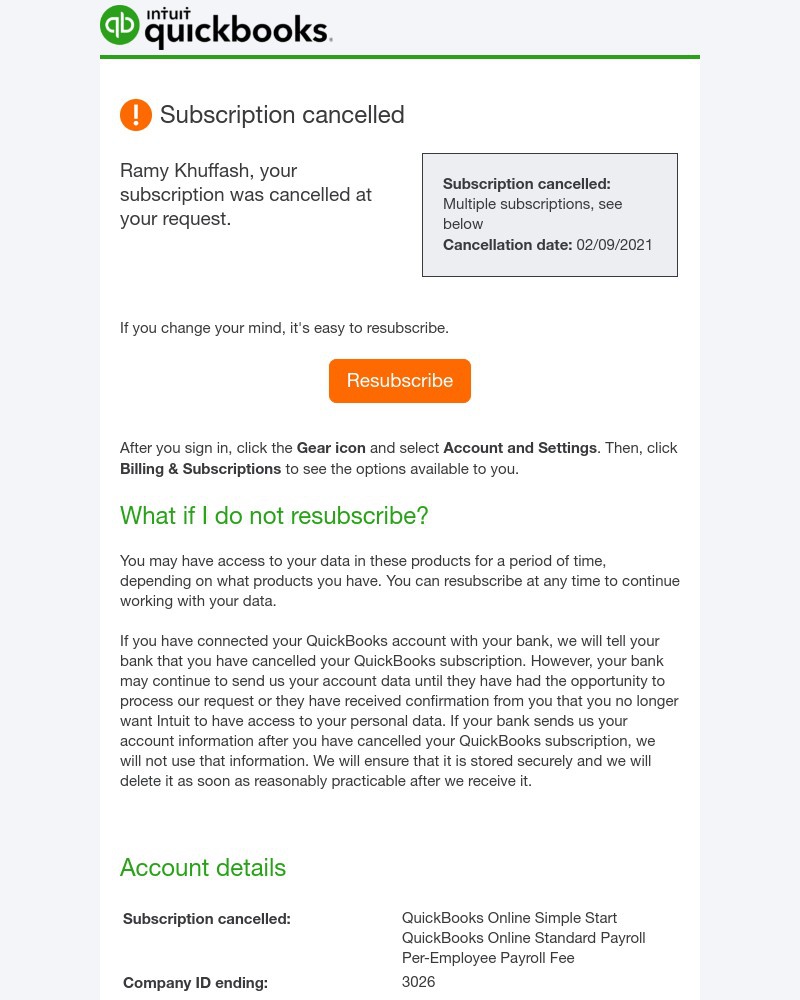Screen dimensions: 800x1000
Task: Select the Subscription cancelled heading
Action: coord(282,115)
